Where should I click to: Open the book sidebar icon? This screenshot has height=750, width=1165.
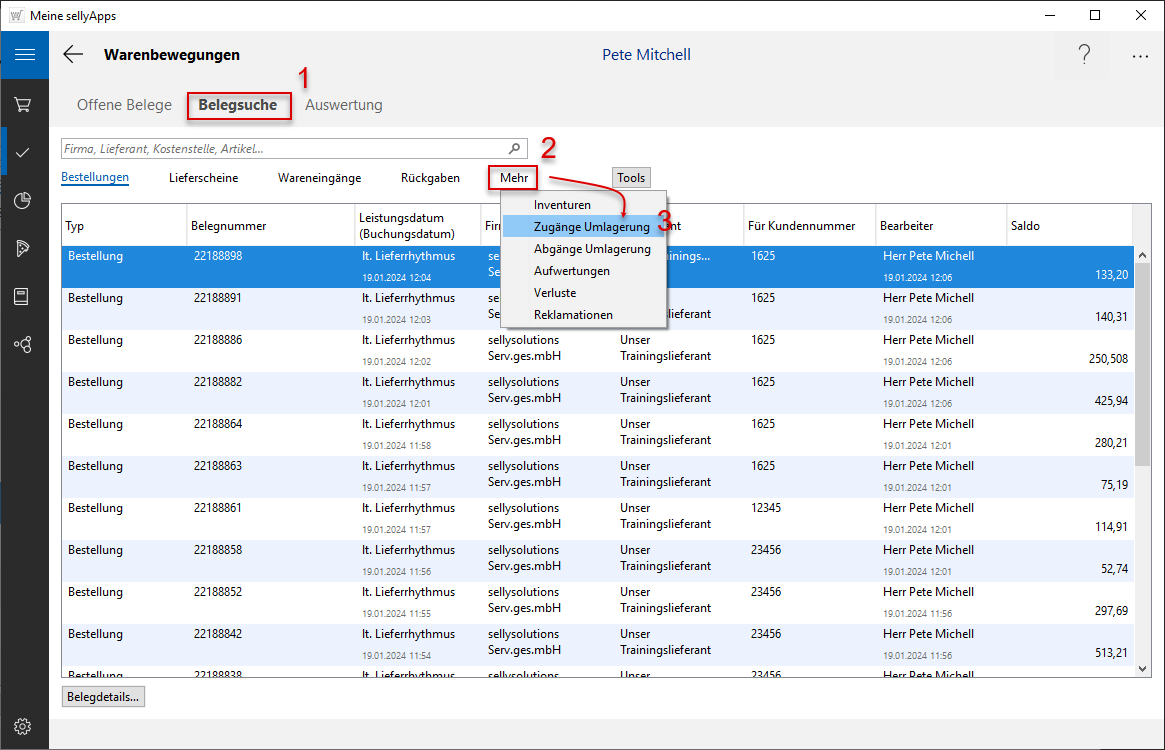[x=23, y=296]
